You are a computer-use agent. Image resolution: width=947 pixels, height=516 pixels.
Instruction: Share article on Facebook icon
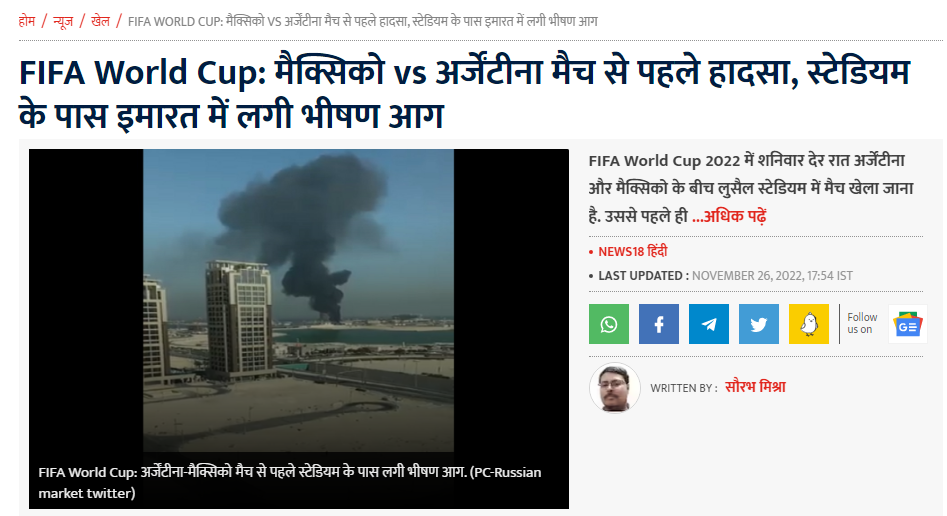(659, 324)
